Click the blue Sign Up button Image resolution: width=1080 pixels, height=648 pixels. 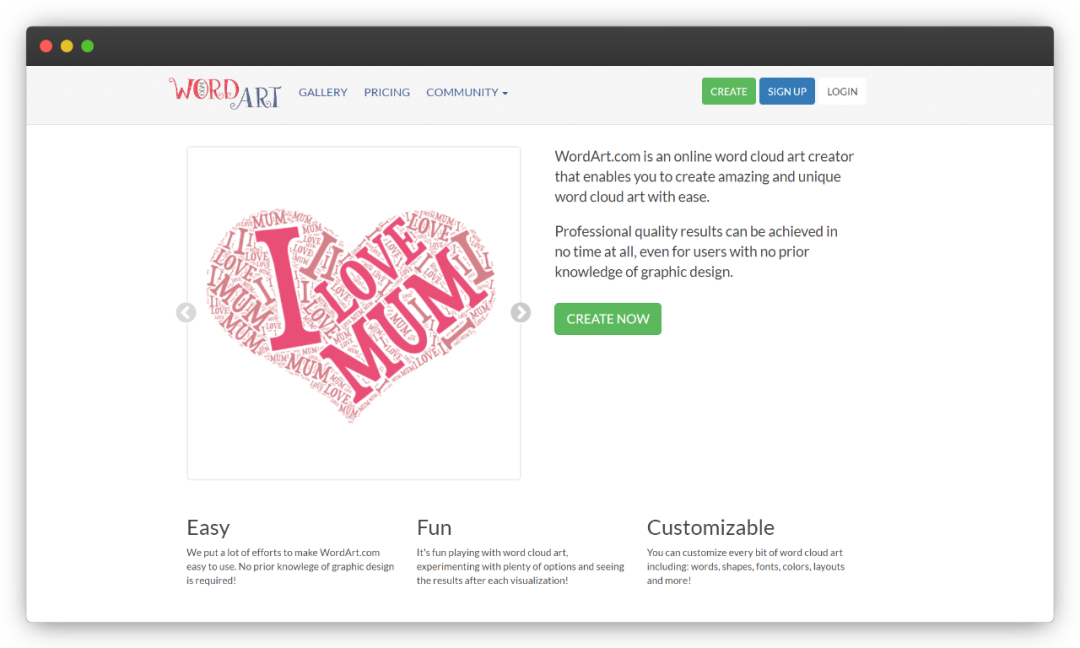coord(787,92)
